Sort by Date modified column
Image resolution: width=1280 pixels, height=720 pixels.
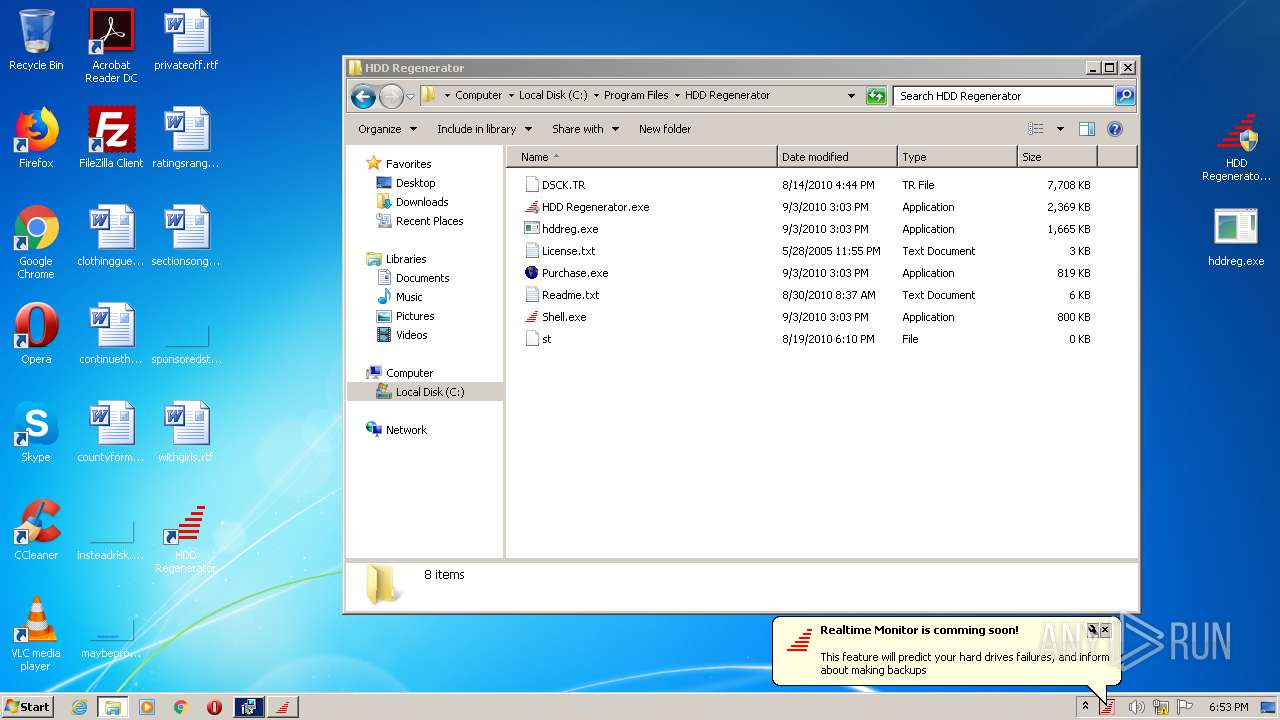837,157
